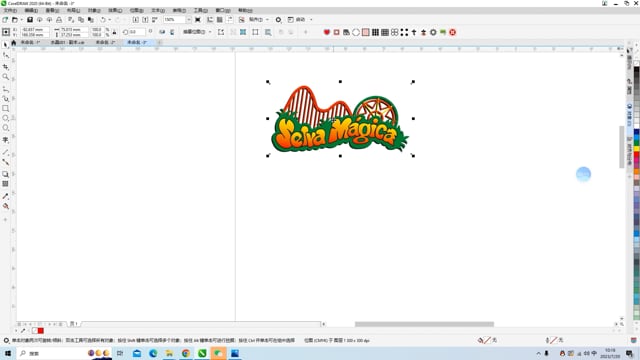Viewport: 640px width, 360px height.
Task: Toggle show guidelines button
Action: (230, 20)
